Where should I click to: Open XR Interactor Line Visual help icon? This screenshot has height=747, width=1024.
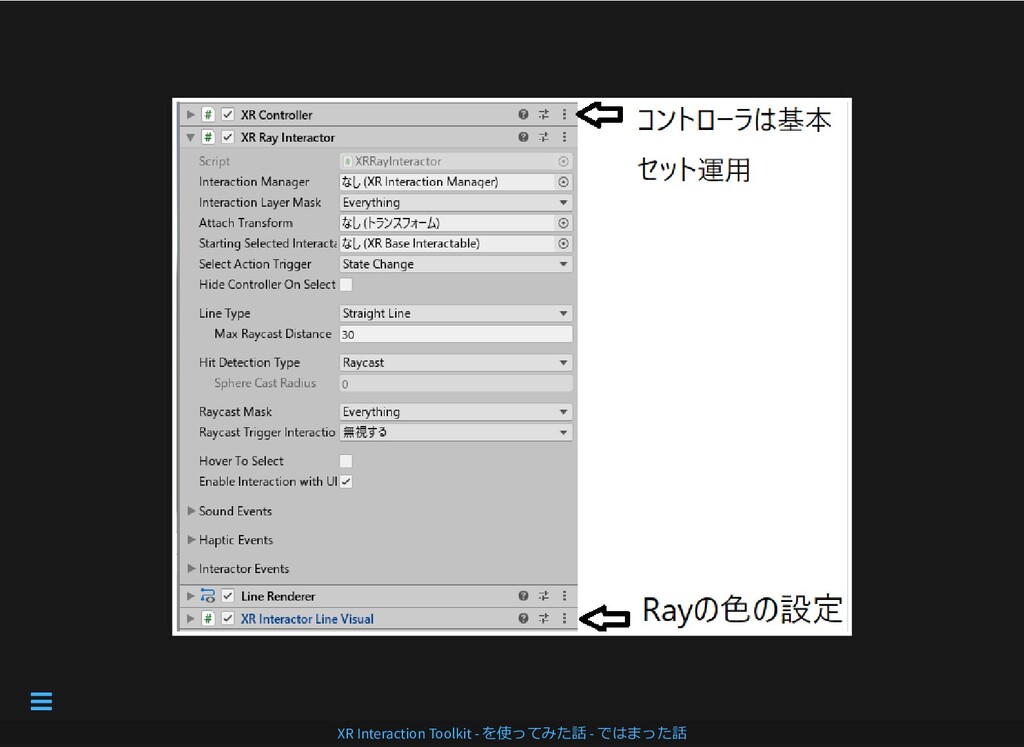coord(523,618)
